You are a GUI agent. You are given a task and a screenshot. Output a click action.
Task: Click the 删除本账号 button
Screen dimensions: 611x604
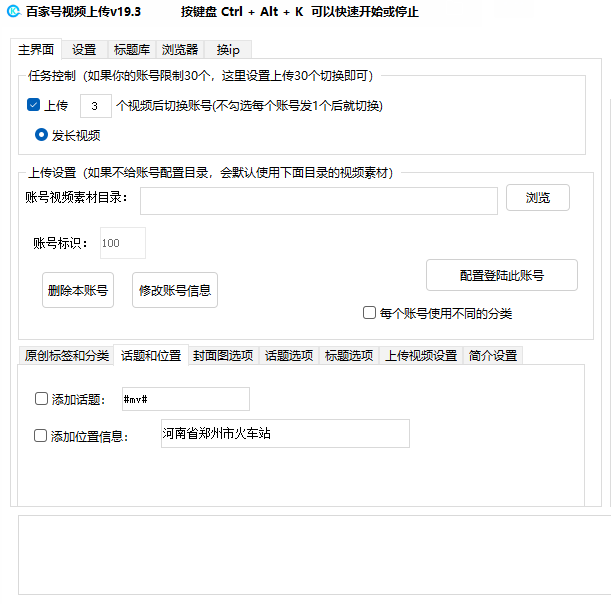click(78, 290)
